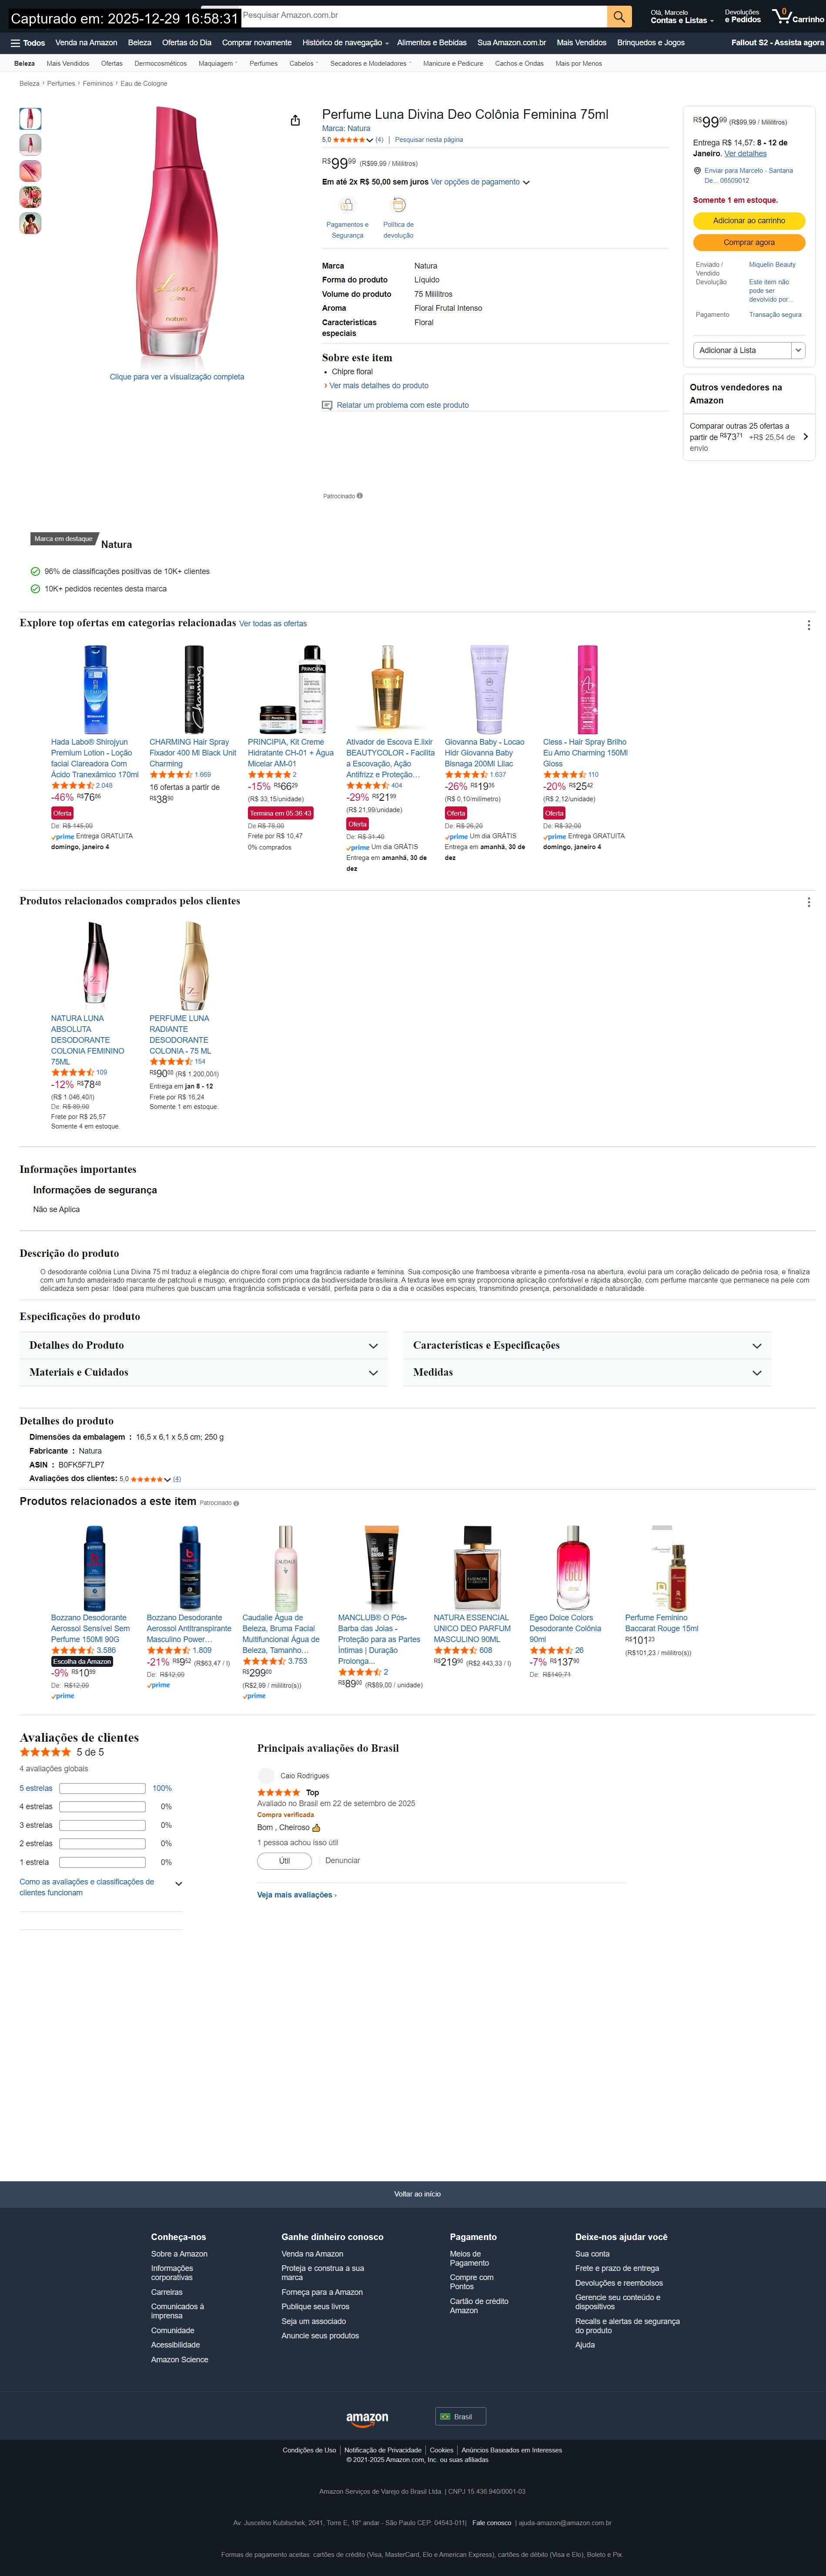Expand the Medidas specifications section
826x2576 pixels.
(587, 1373)
